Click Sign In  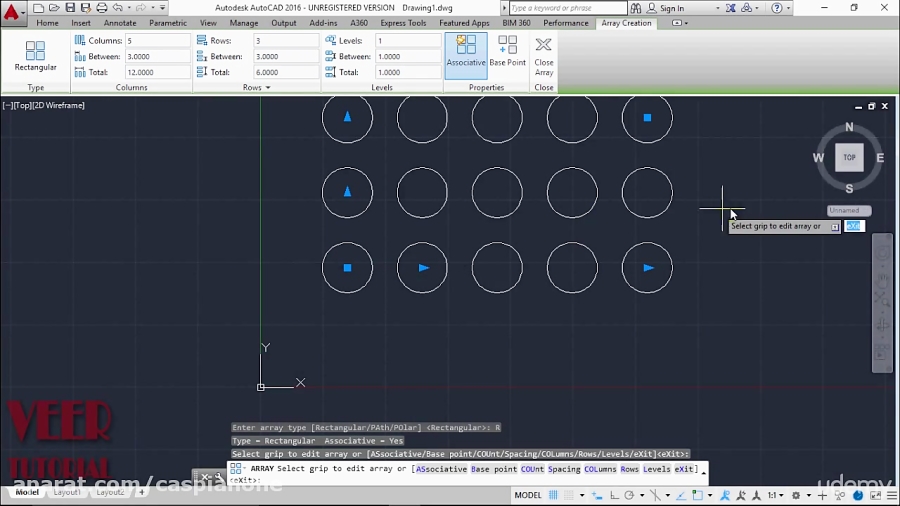672,9
